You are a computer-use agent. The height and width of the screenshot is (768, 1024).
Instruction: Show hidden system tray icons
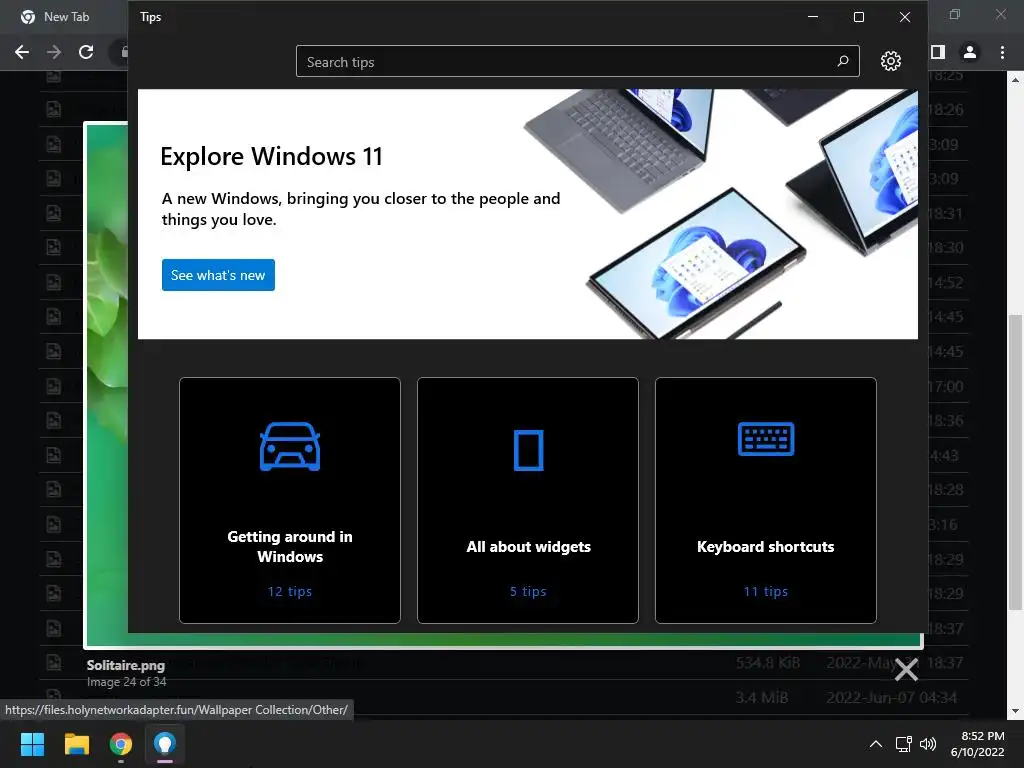tap(876, 744)
